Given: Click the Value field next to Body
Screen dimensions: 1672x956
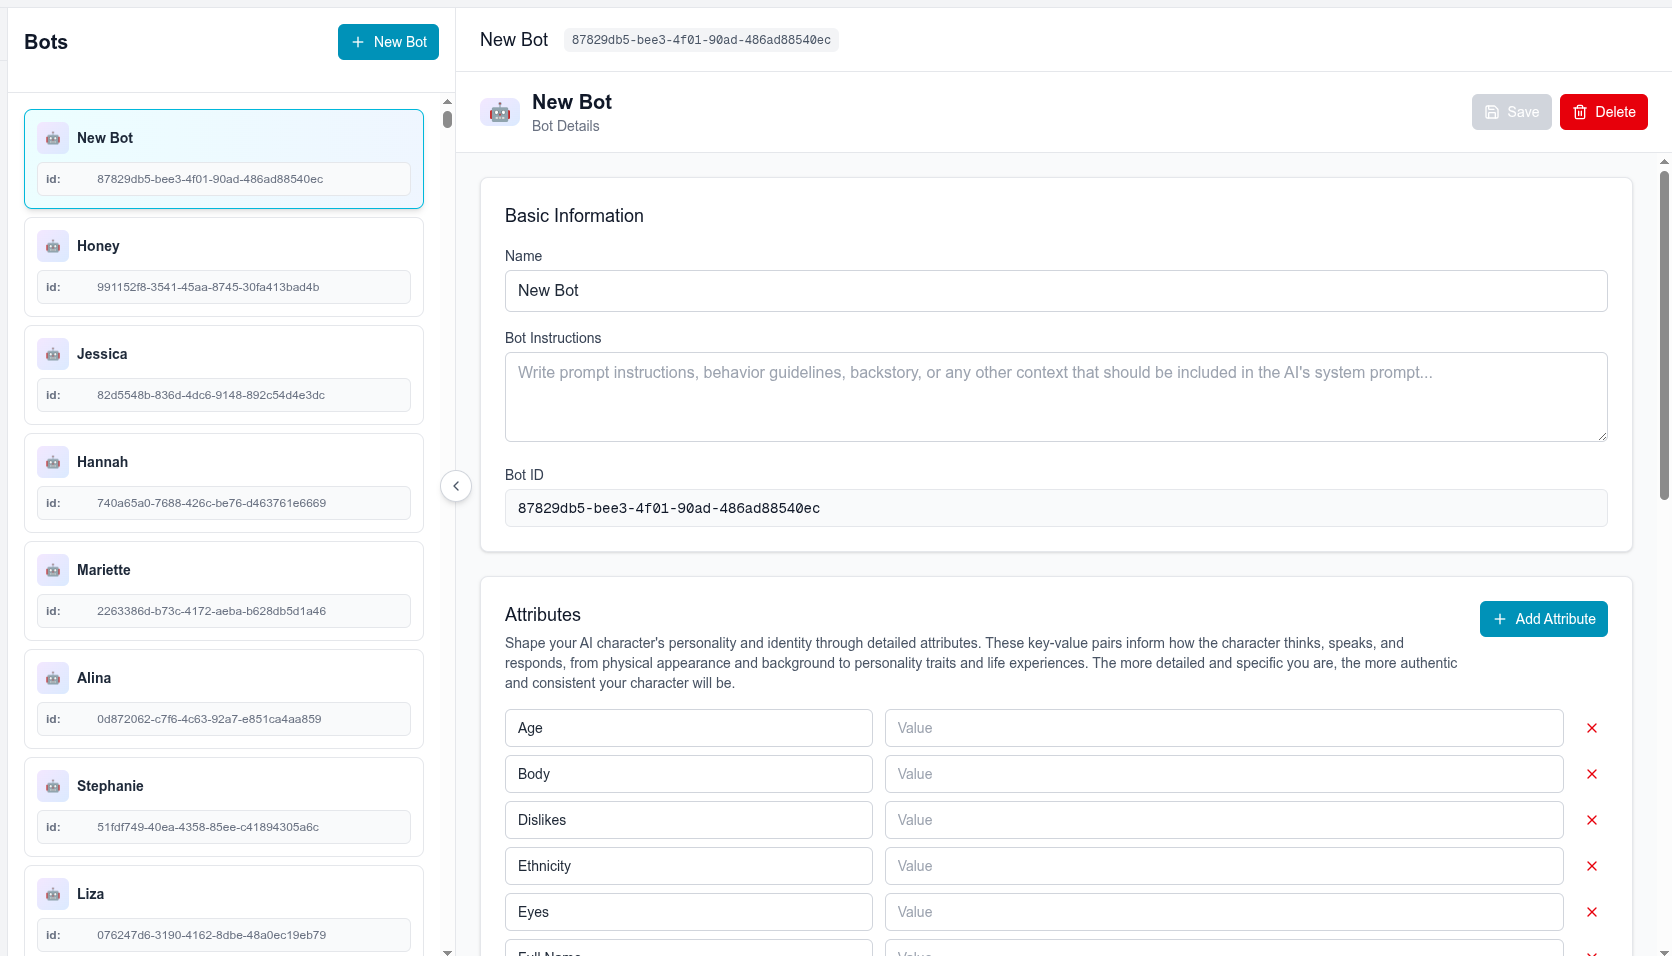Looking at the screenshot, I should coord(1223,774).
